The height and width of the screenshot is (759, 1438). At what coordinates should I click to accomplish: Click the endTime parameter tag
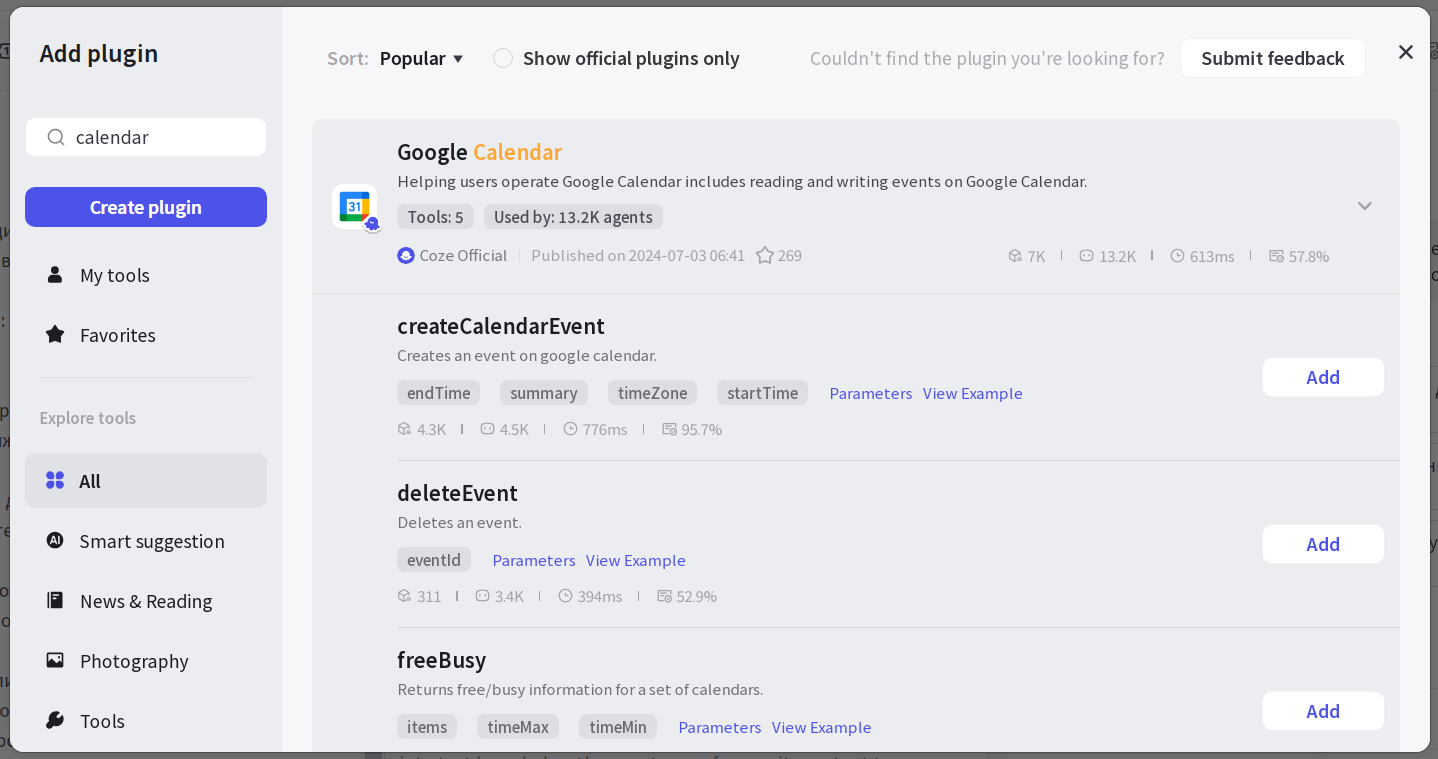438,393
